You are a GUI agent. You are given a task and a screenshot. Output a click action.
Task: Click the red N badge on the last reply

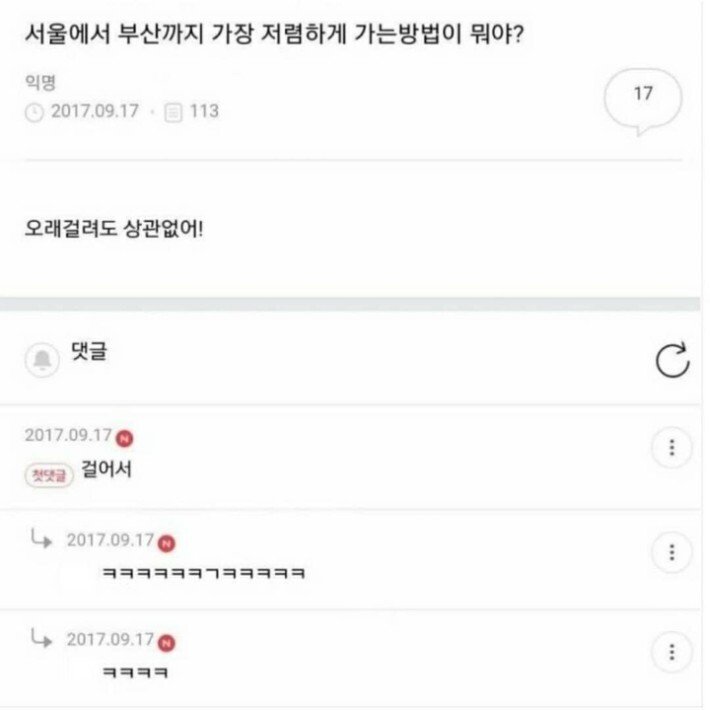tap(166, 641)
